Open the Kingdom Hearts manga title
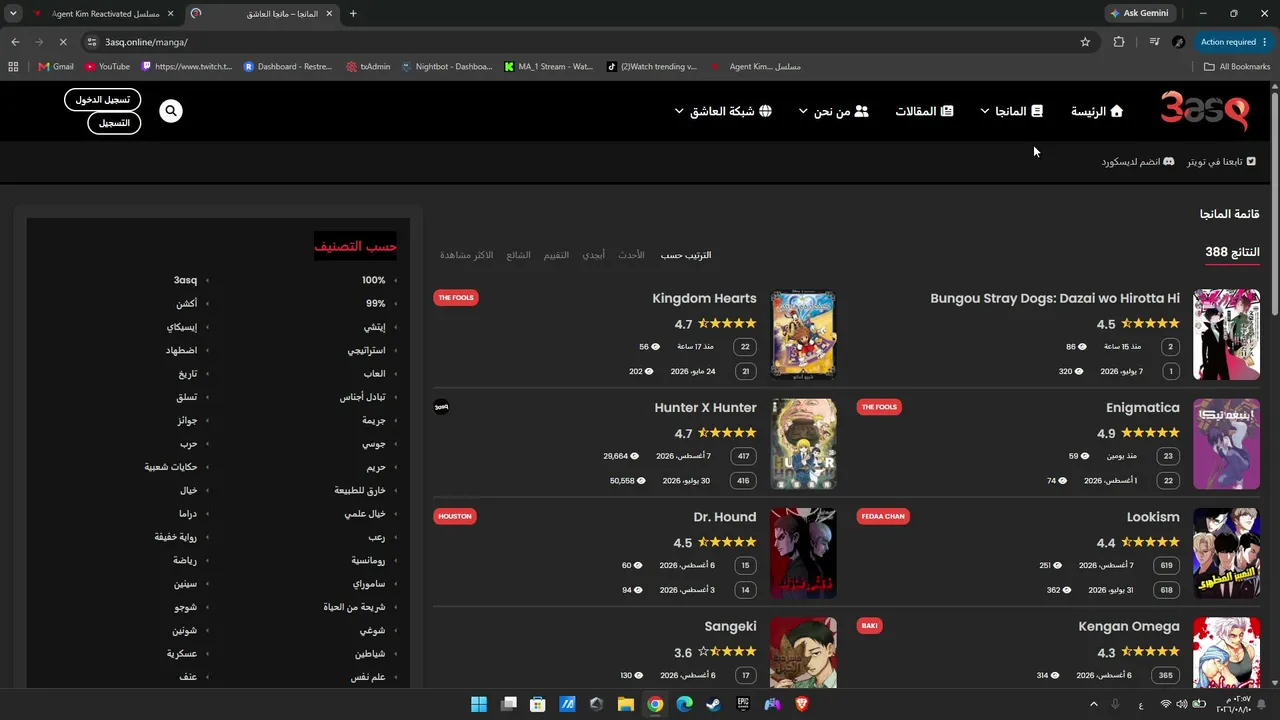The height and width of the screenshot is (720, 1280). pos(704,298)
